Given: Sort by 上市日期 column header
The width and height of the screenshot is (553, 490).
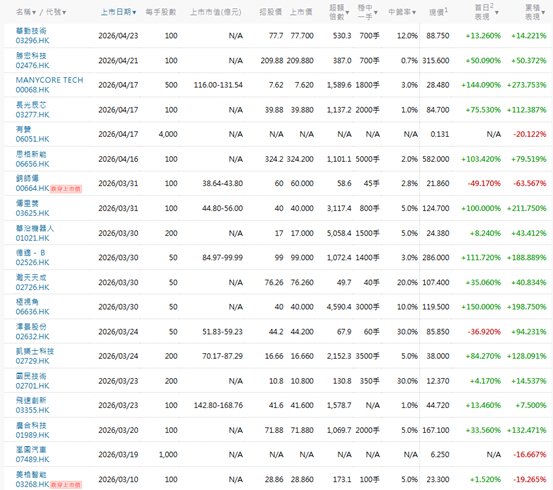Looking at the screenshot, I should (x=118, y=12).
